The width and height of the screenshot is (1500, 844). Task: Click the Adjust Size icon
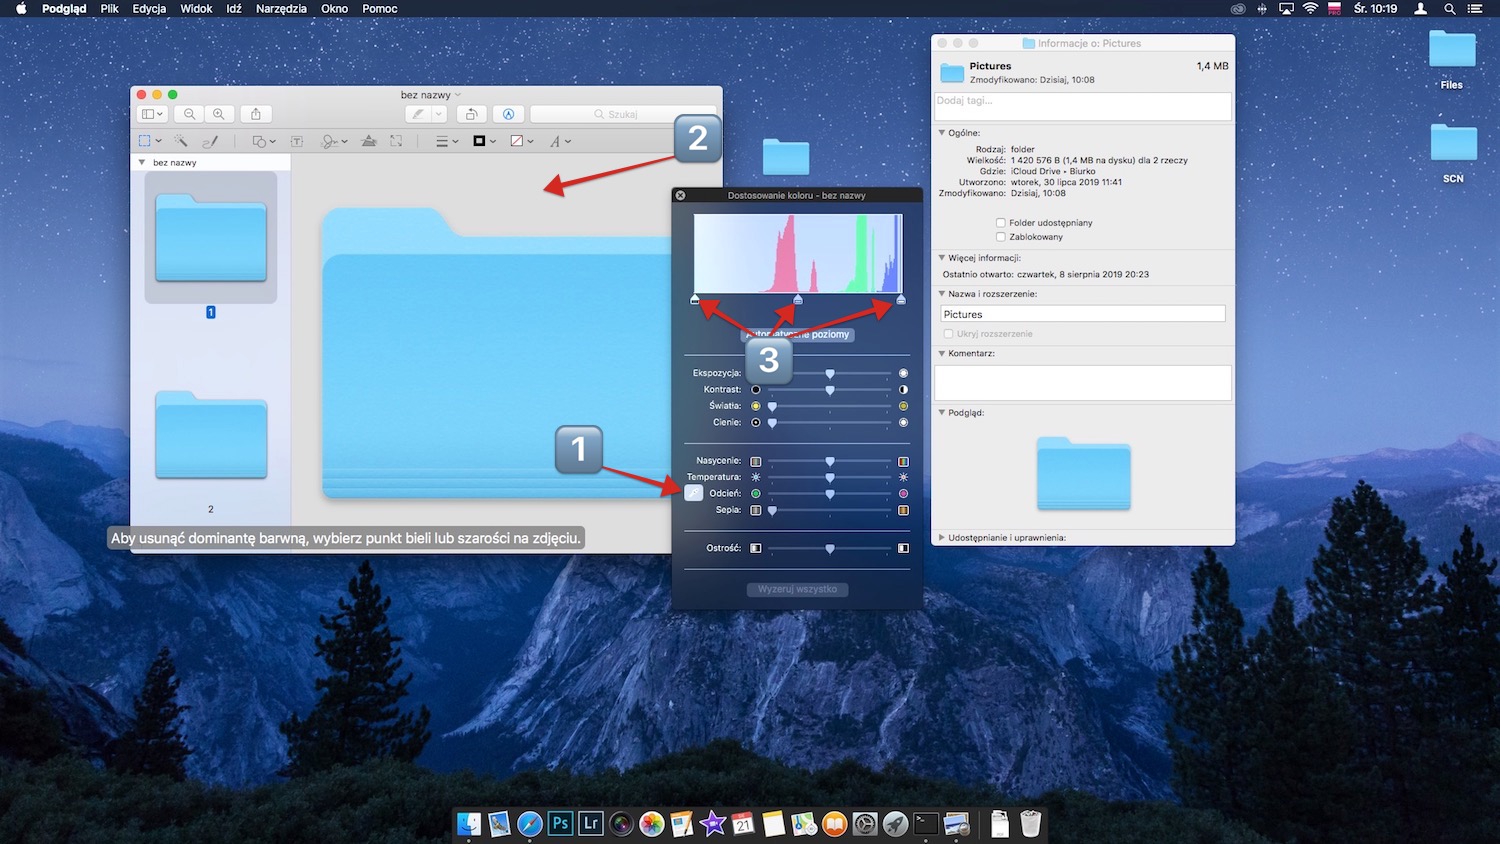[x=397, y=140]
